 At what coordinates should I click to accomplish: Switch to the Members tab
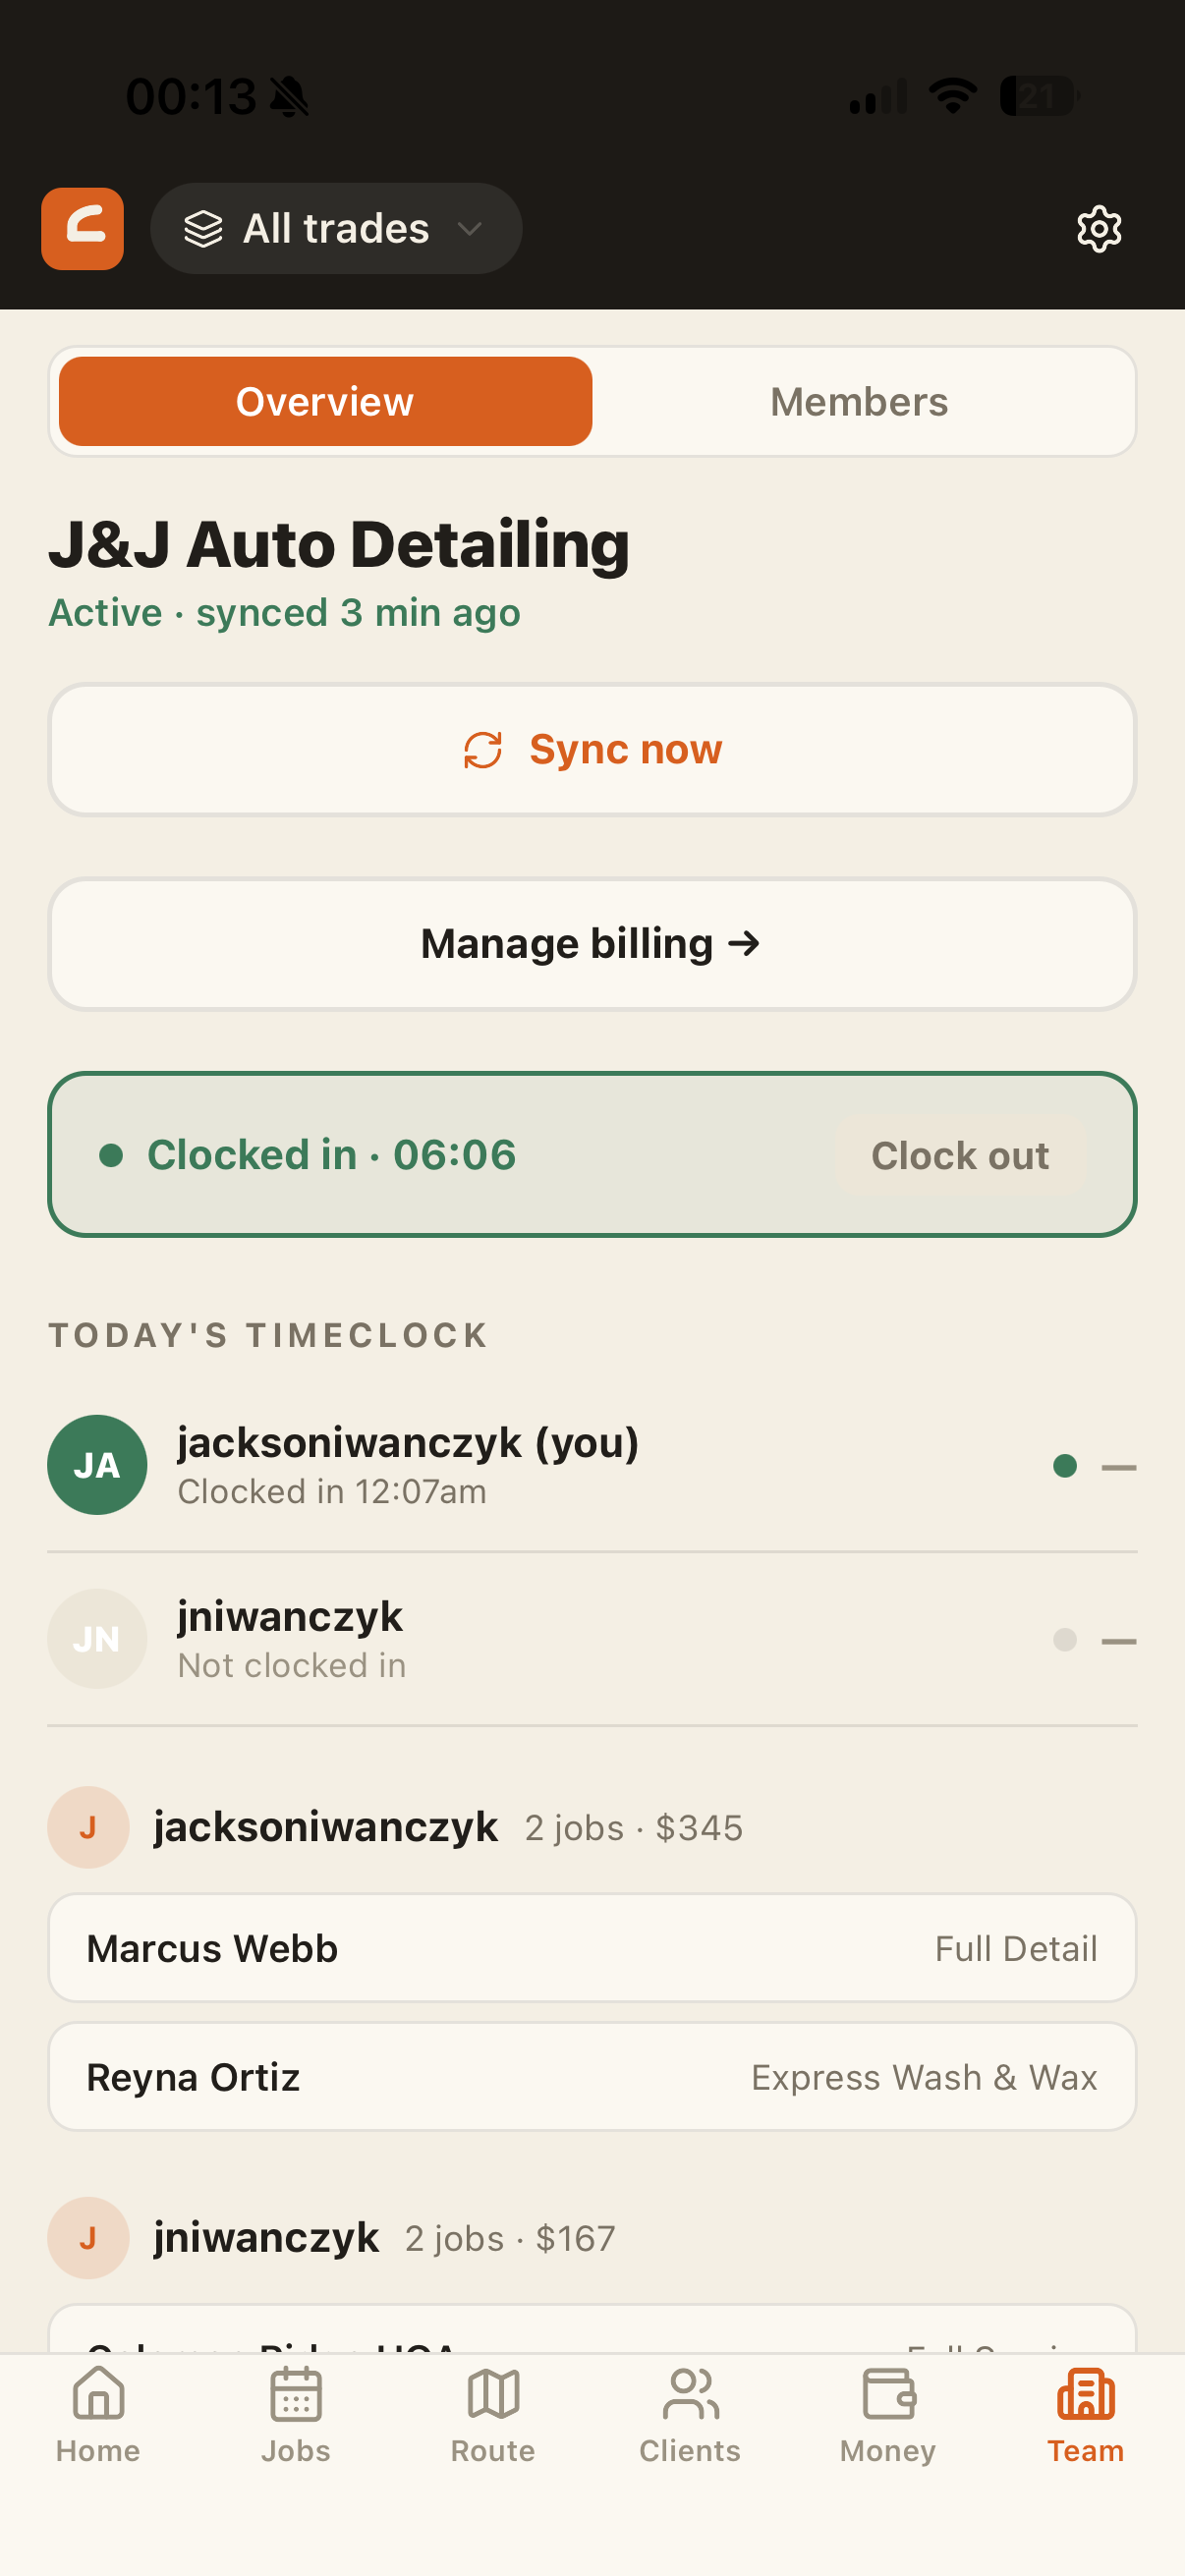[x=859, y=402]
